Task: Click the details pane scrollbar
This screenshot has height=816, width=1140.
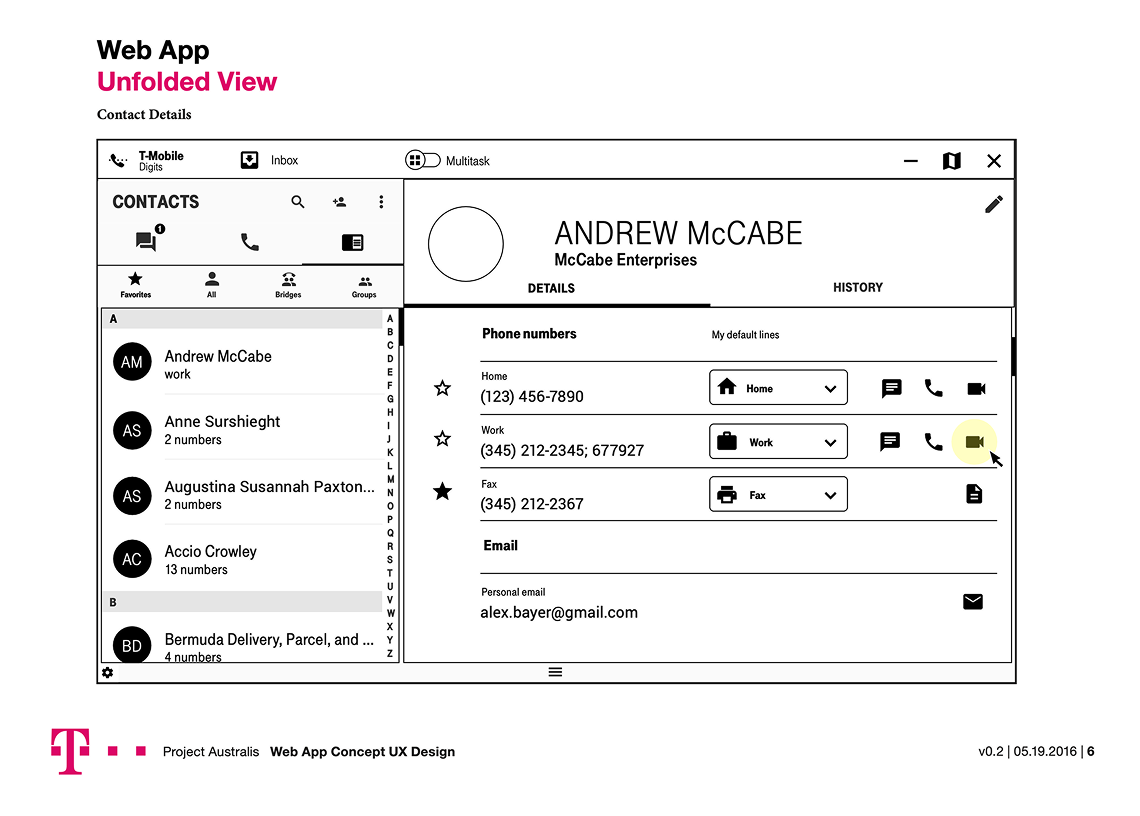Action: [x=1013, y=356]
